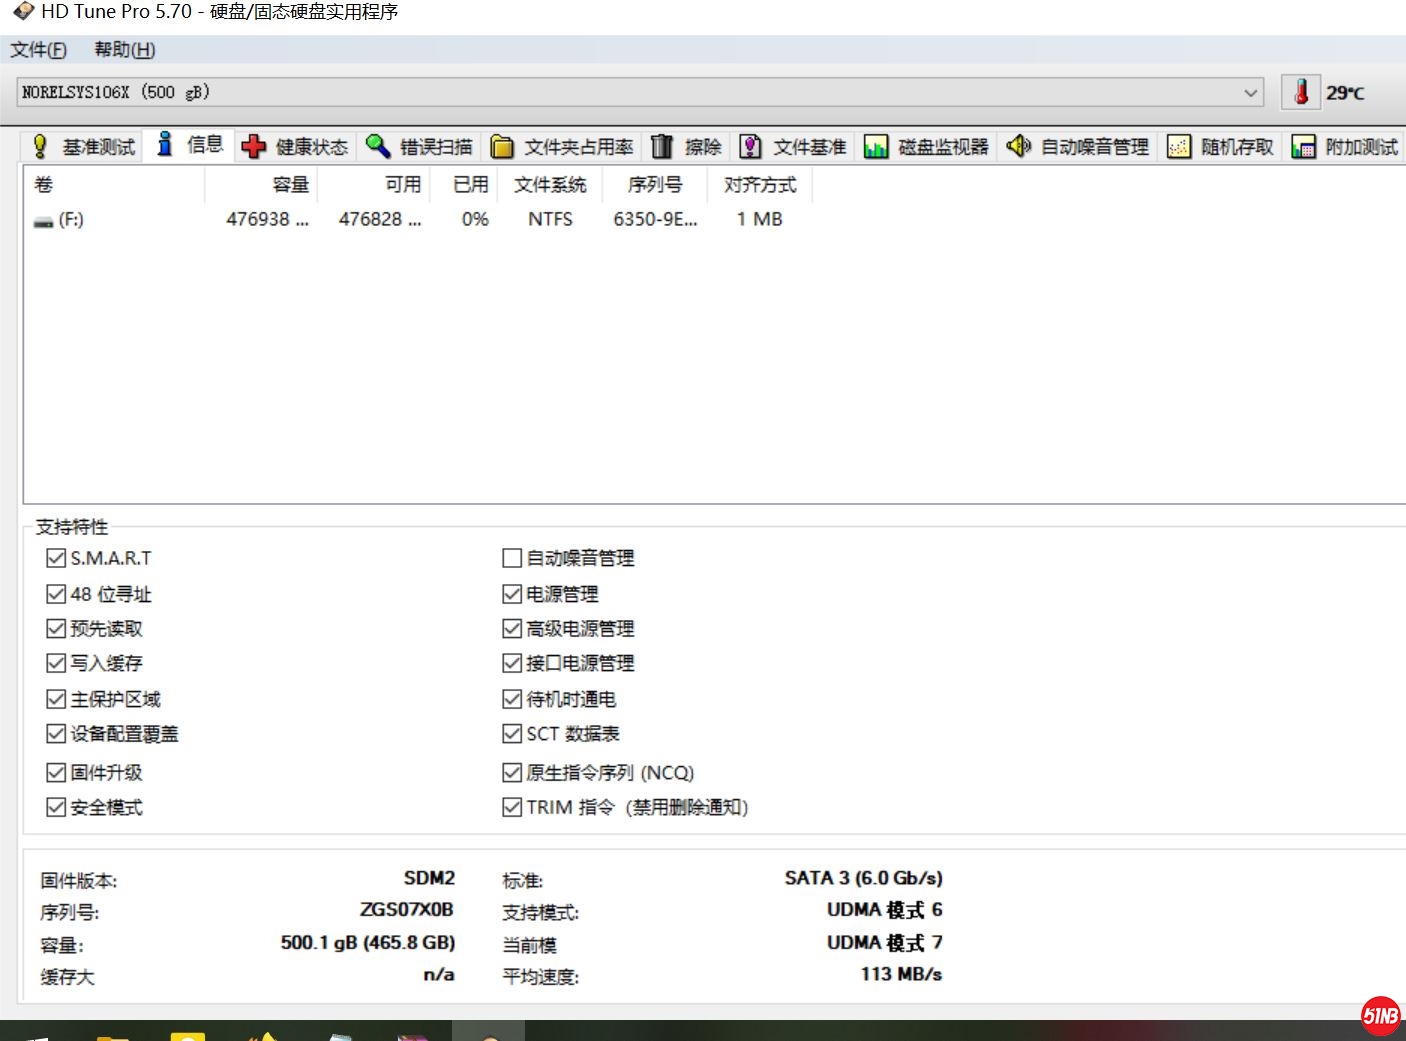Click the 文件系统 column header
Screen dimensions: 1406x1041
(550, 185)
